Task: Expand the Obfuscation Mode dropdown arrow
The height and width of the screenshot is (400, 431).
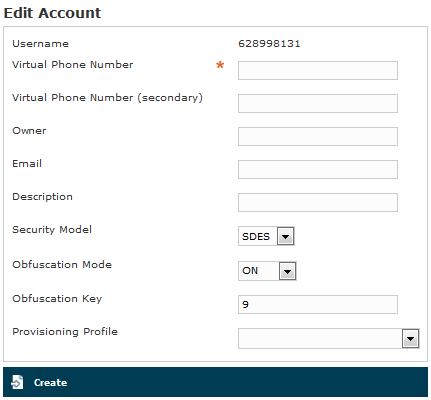Action: click(287, 271)
